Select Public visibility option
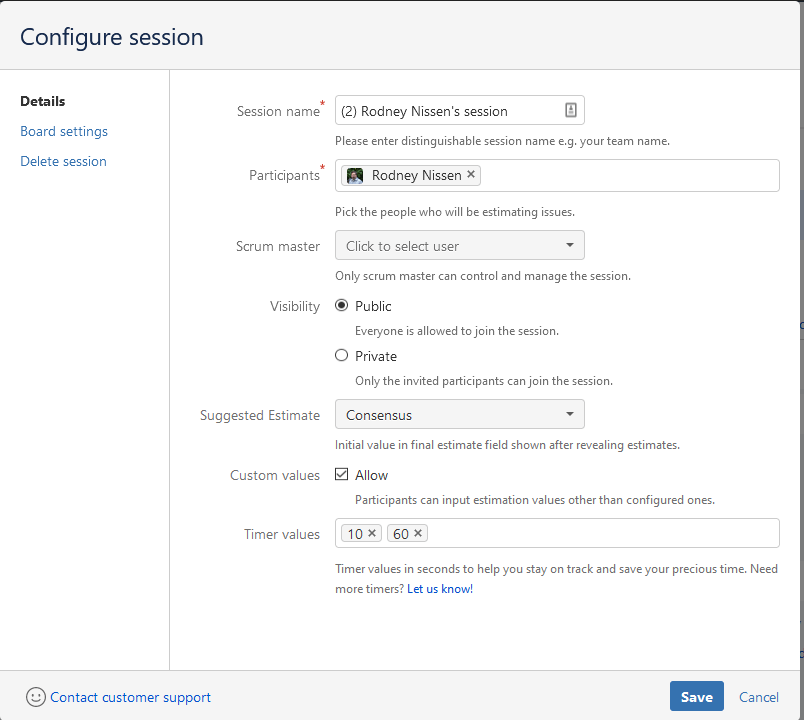This screenshot has width=804, height=720. pyautogui.click(x=342, y=306)
